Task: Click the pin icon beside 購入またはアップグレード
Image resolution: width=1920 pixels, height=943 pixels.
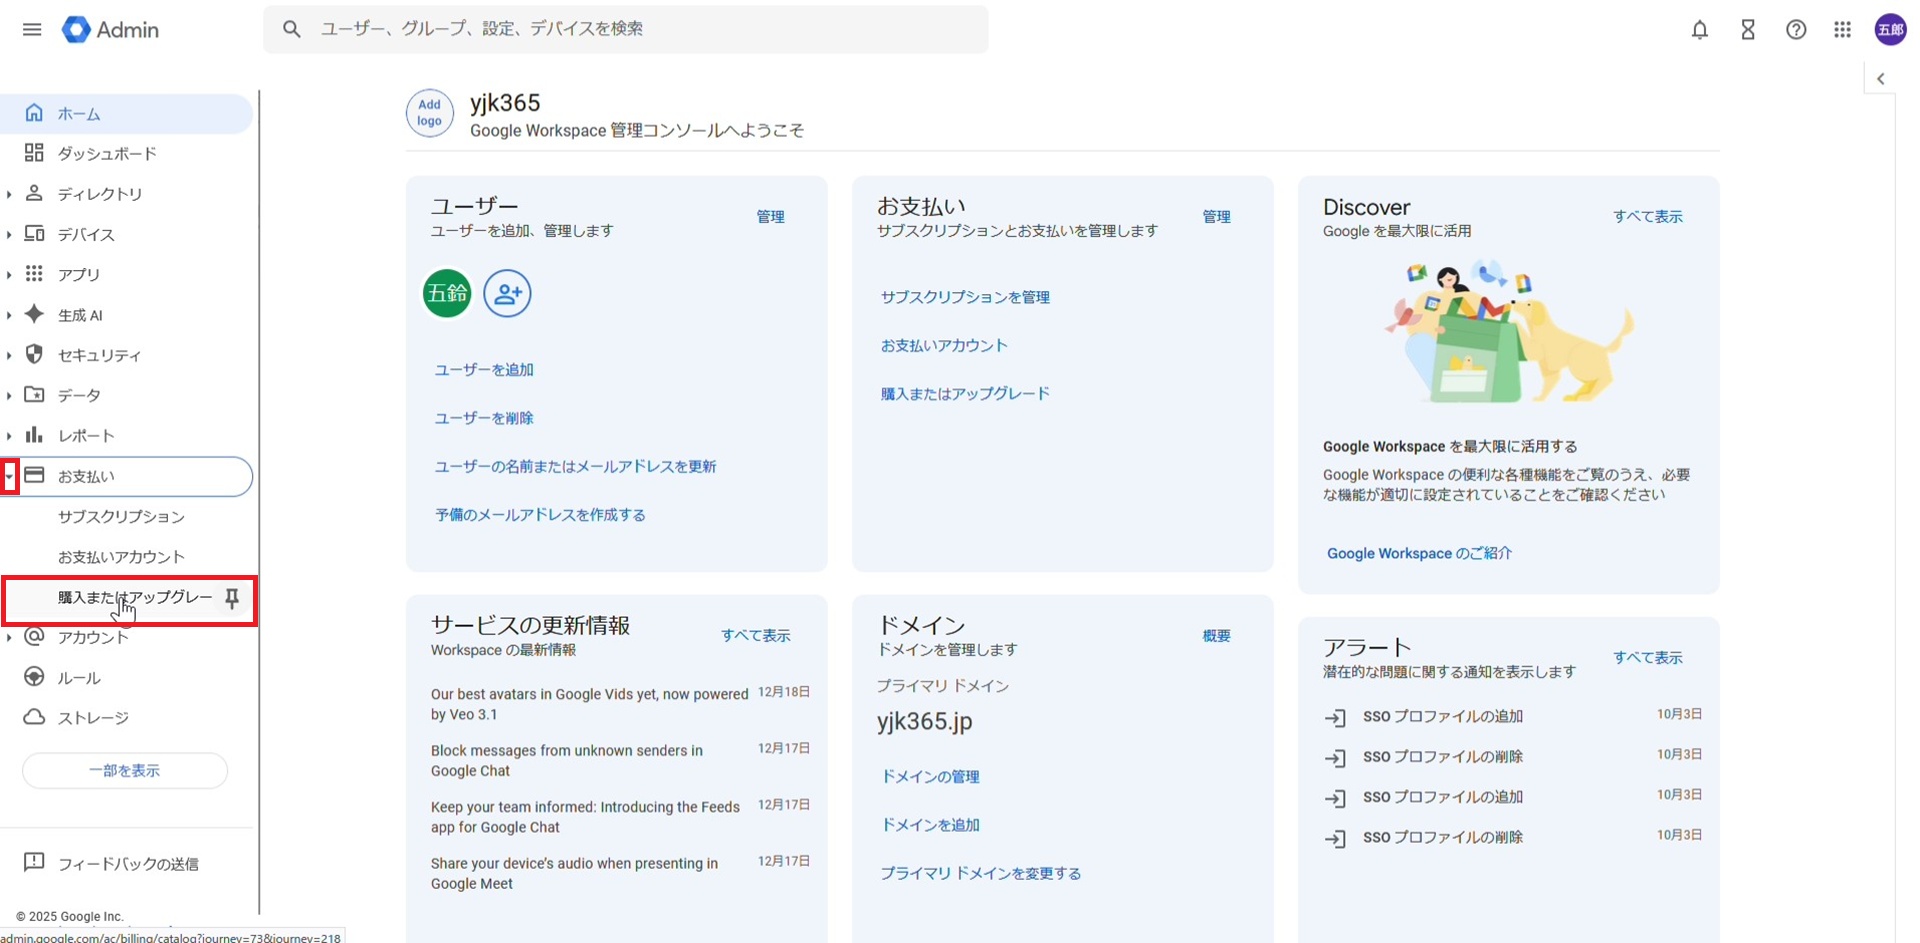Action: point(232,598)
